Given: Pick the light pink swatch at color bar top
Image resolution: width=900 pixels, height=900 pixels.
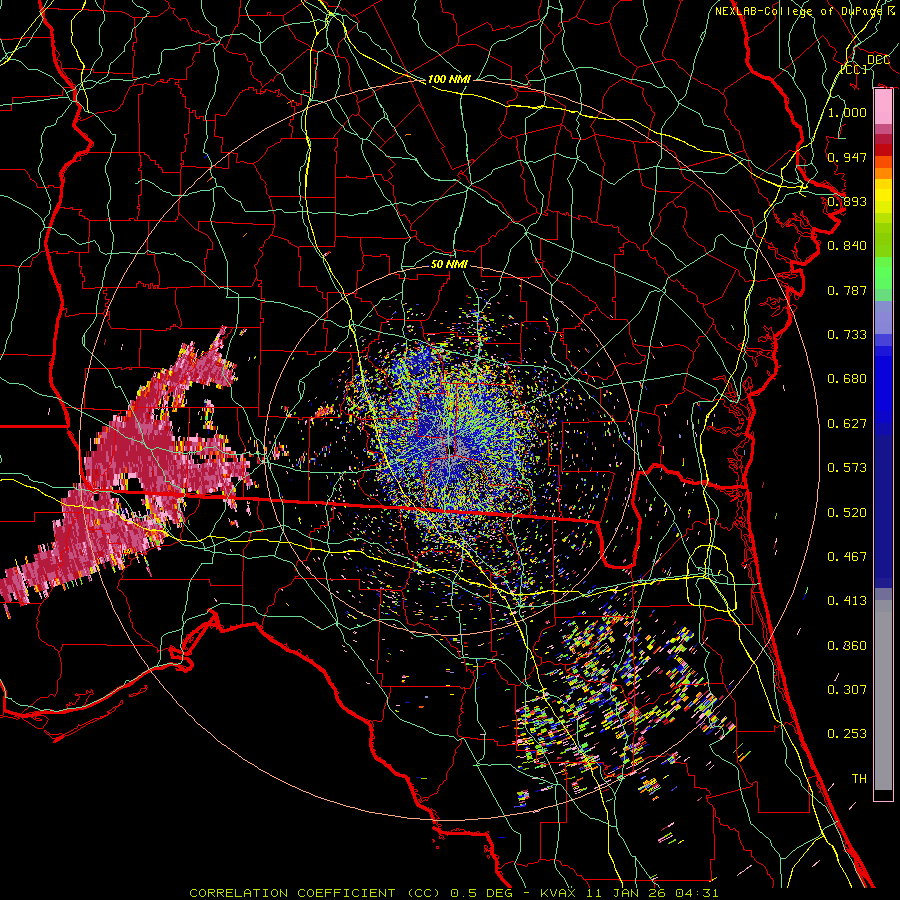Looking at the screenshot, I should tap(883, 107).
